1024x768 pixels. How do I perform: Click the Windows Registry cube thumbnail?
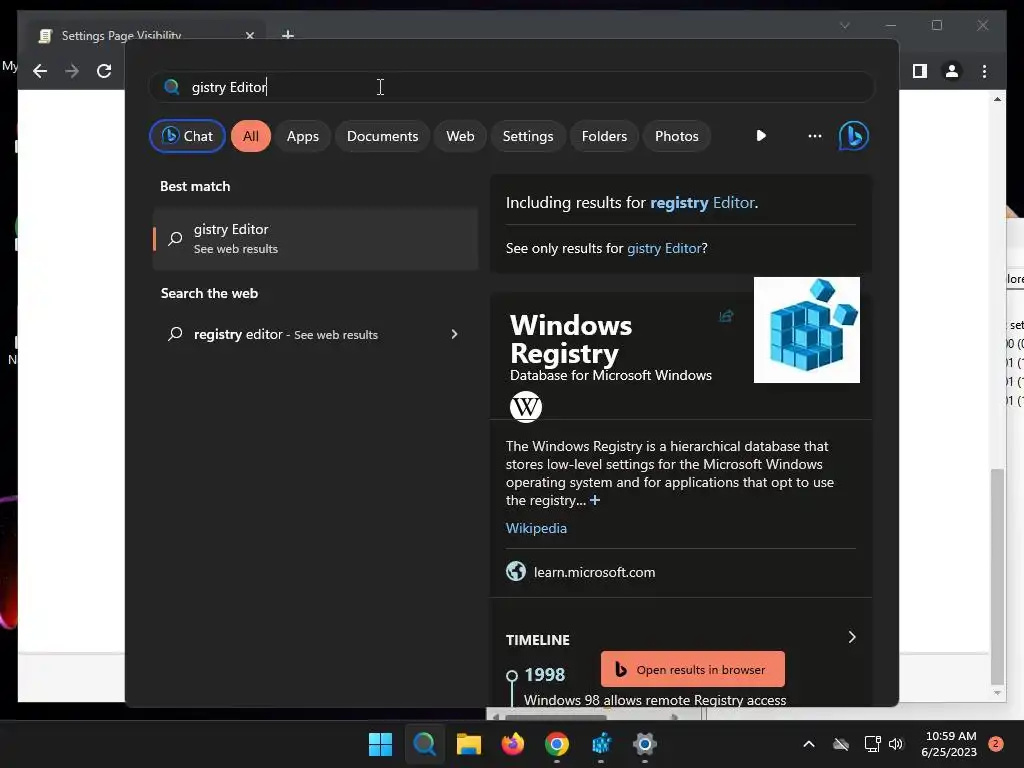[807, 330]
